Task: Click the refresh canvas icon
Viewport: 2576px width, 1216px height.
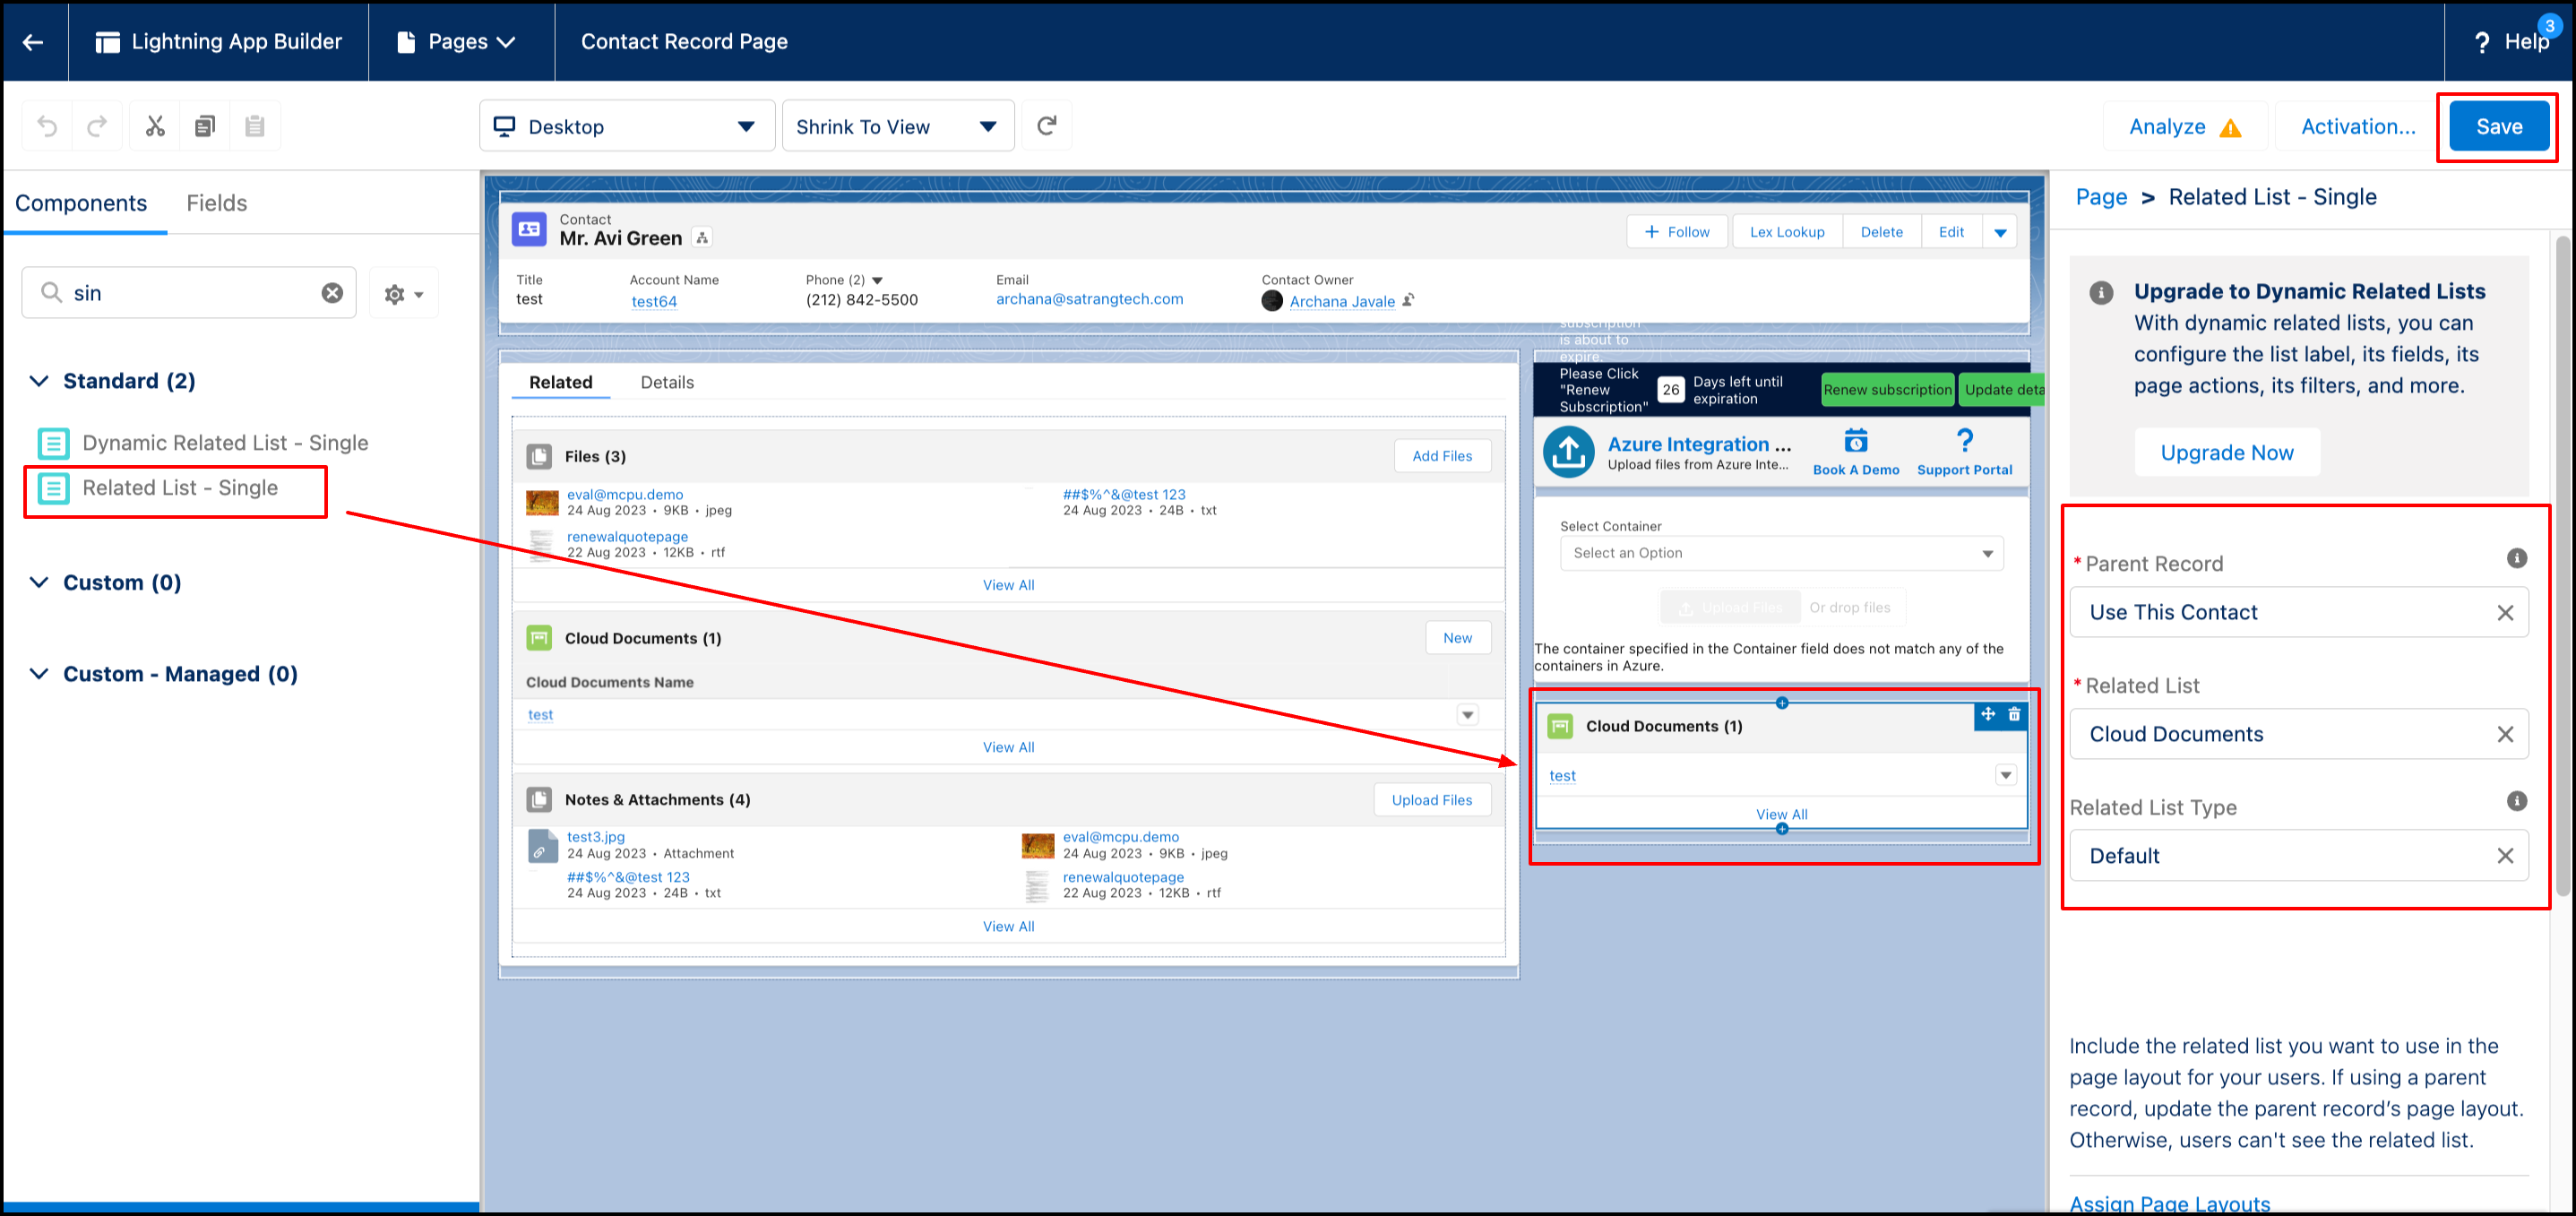Action: [1046, 126]
